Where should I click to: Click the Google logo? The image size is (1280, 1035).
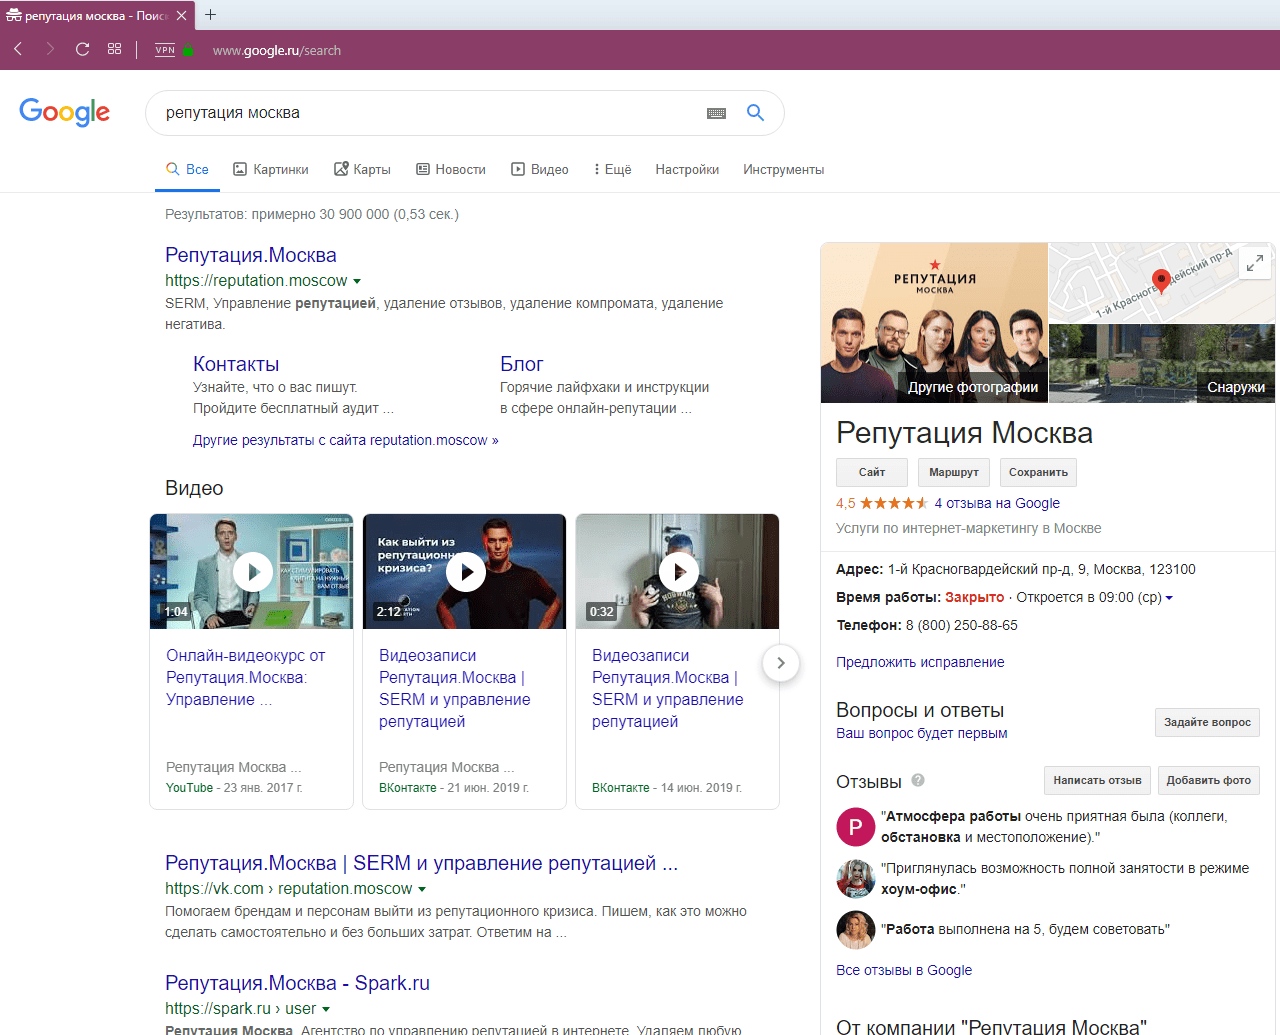(x=65, y=112)
